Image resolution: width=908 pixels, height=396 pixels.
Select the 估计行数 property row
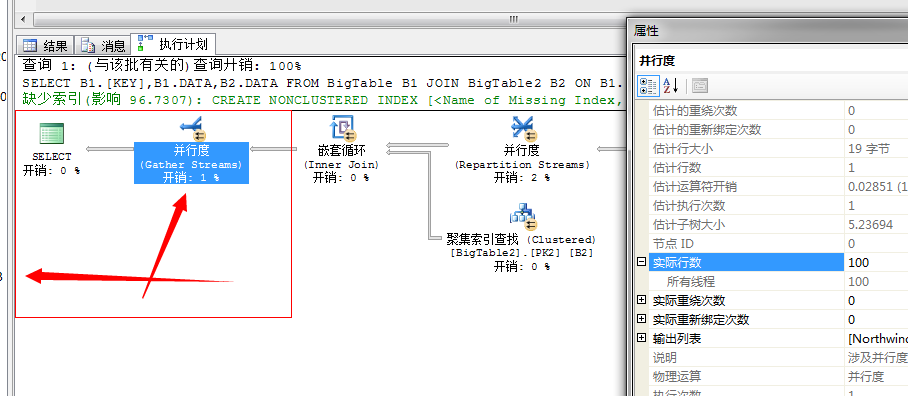coord(778,167)
